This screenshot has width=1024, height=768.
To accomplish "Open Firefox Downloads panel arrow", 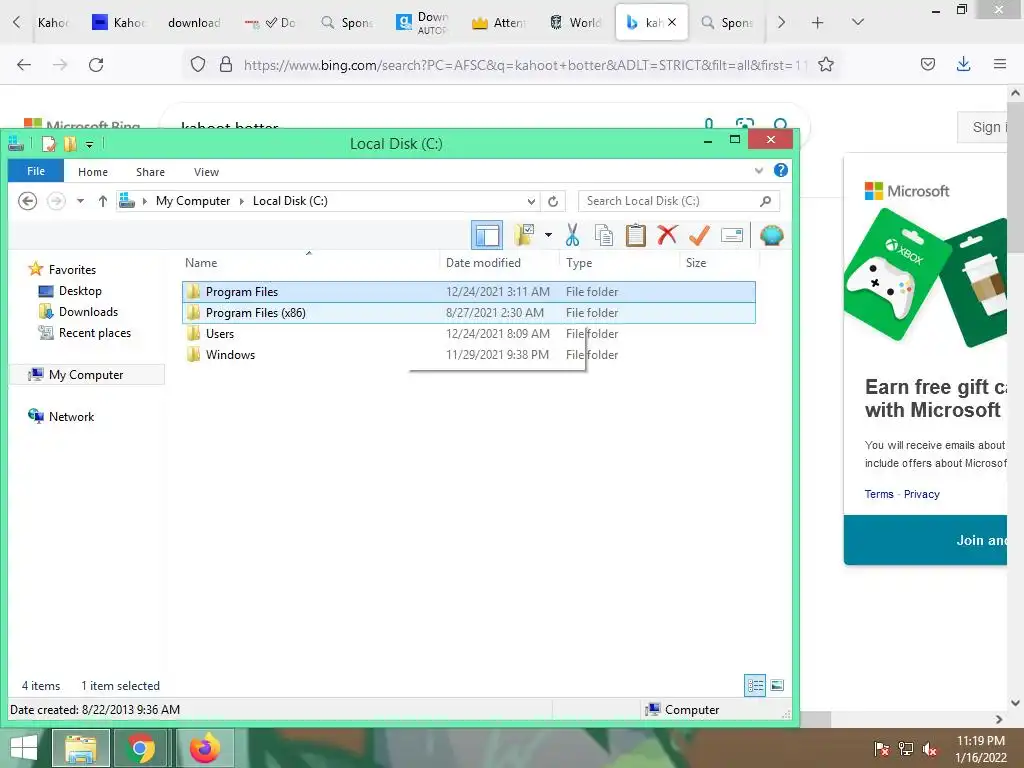I will click(963, 64).
